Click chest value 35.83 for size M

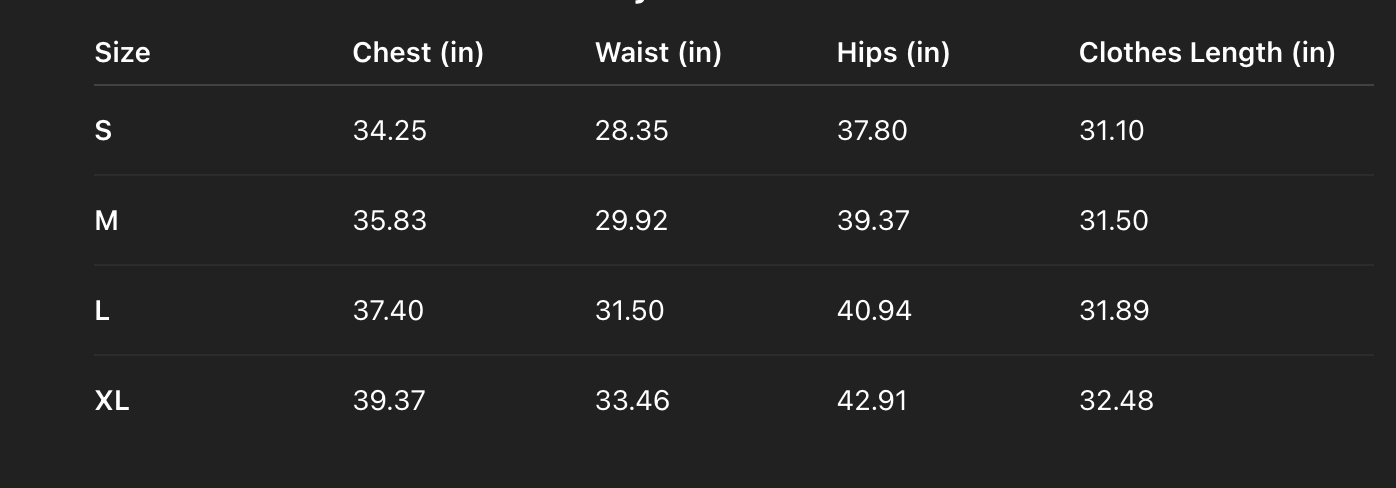coord(389,221)
